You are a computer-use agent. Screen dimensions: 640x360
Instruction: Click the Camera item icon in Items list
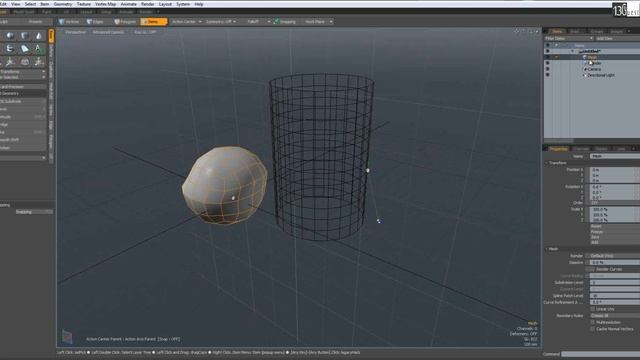tap(585, 69)
